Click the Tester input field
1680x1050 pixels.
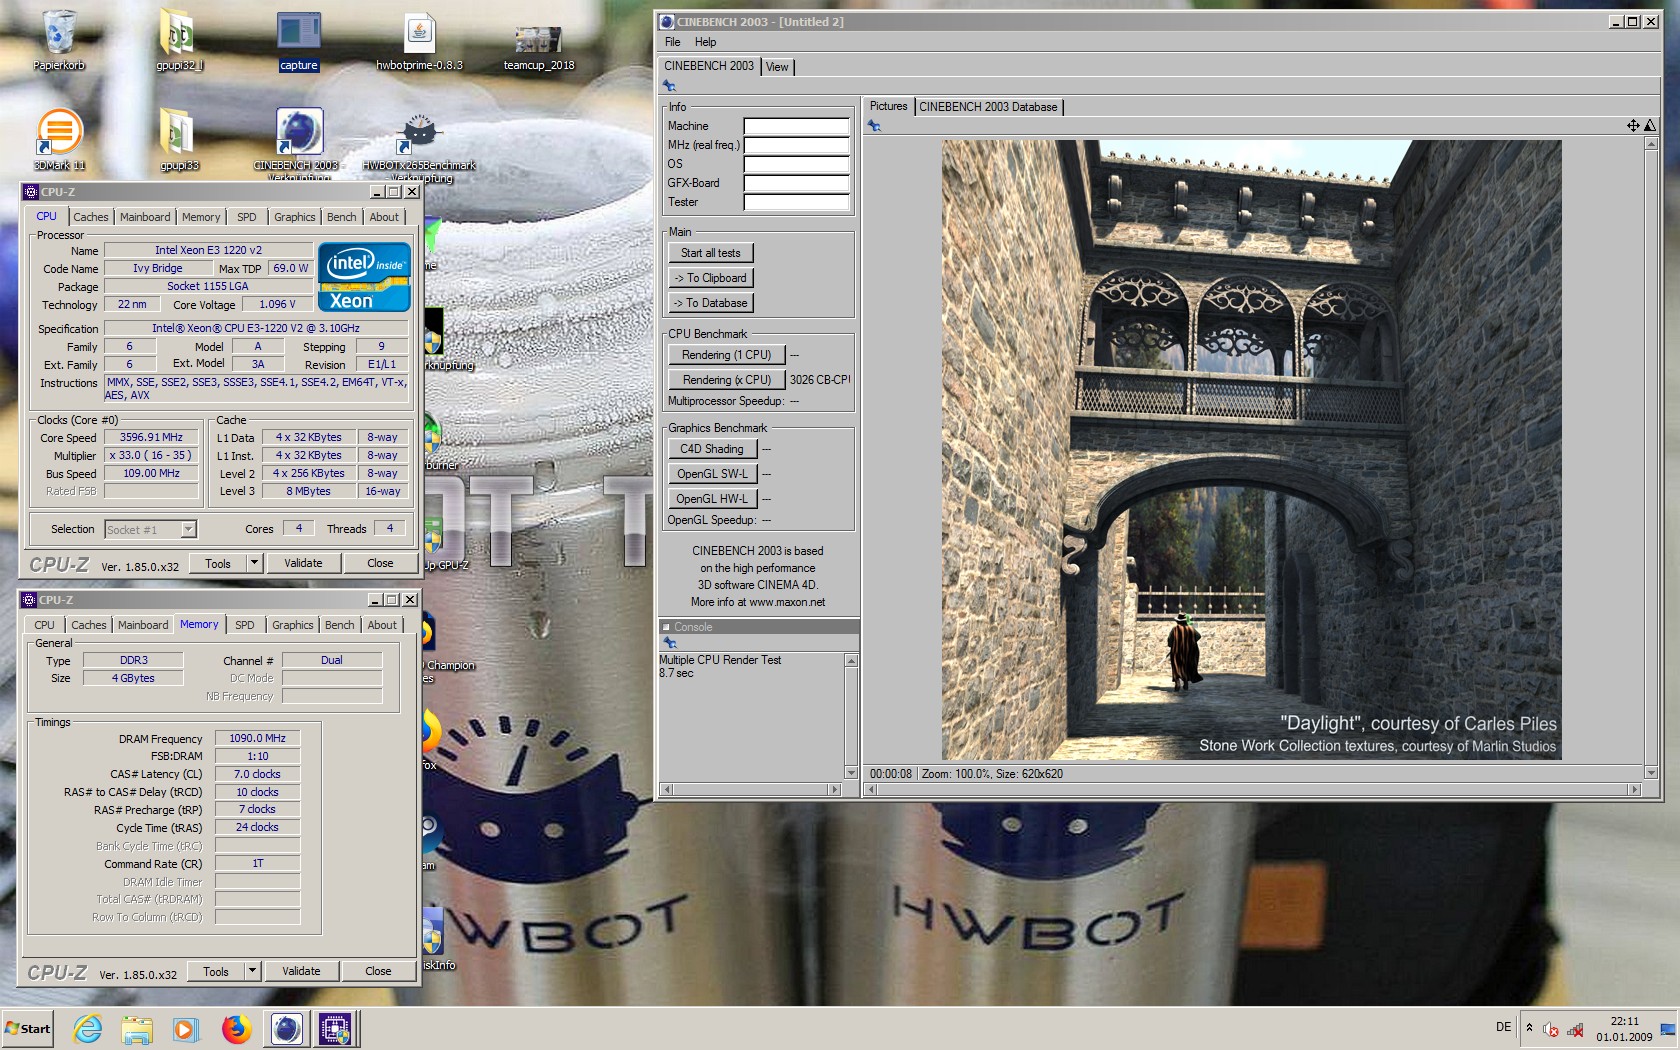(796, 202)
